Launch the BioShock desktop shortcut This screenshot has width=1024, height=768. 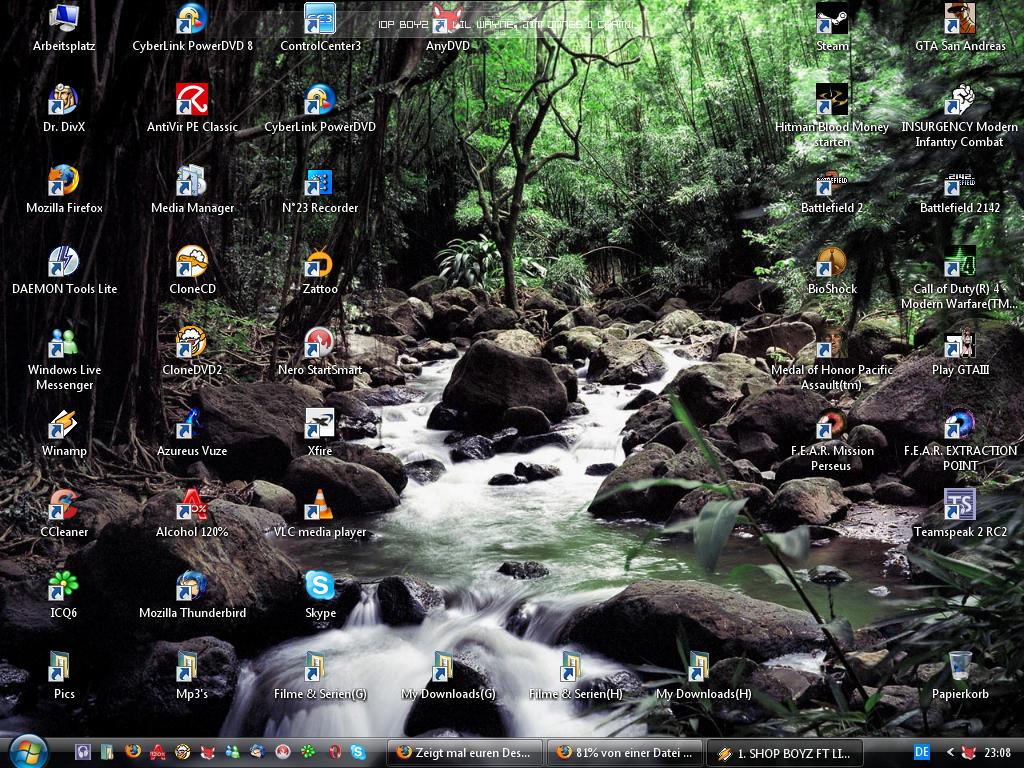tap(832, 264)
